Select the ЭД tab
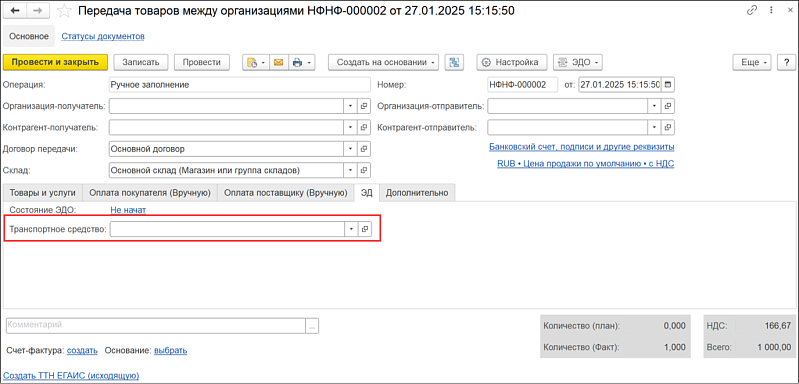 pyautogui.click(x=366, y=193)
